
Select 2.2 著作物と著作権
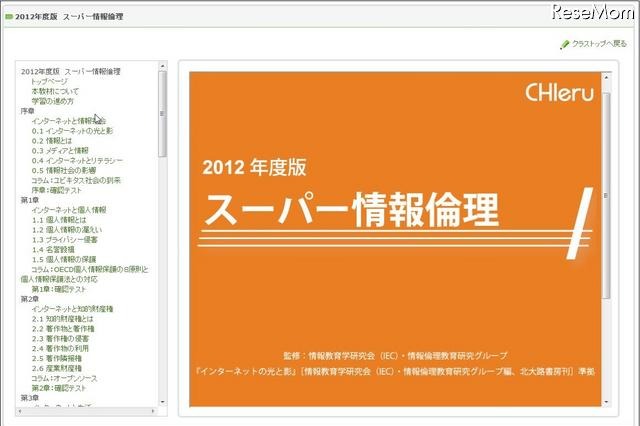click(x=63, y=328)
